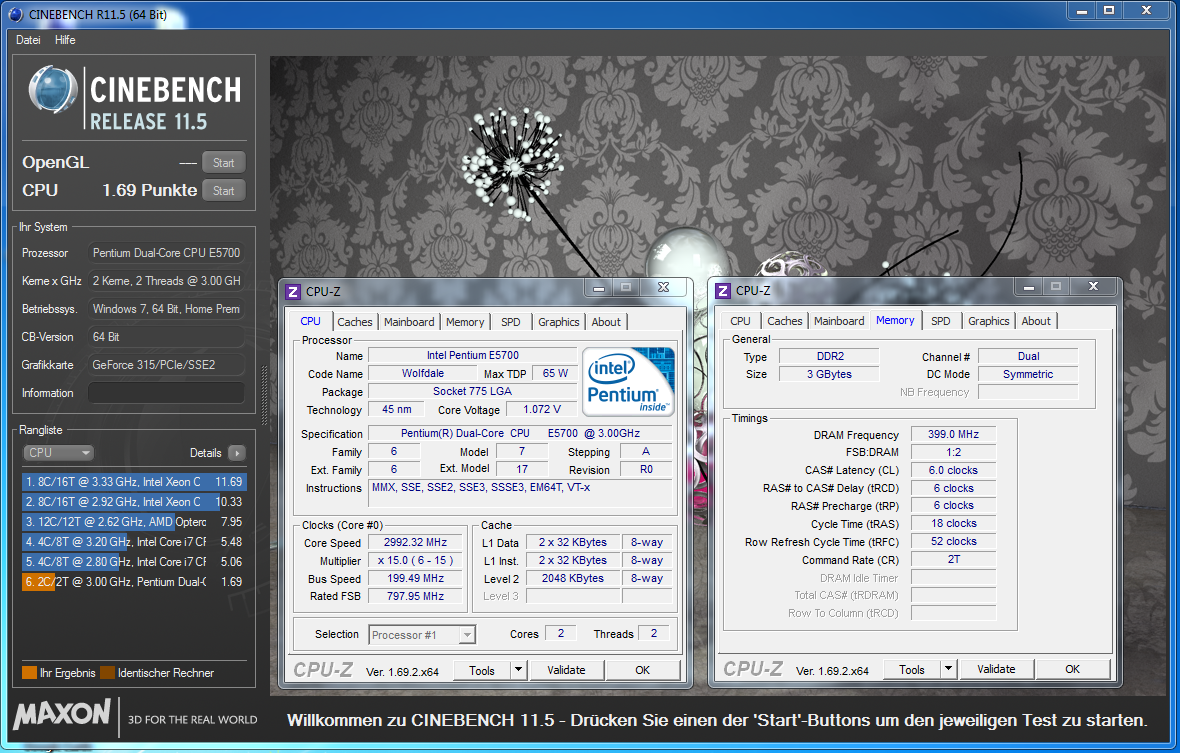Image resolution: width=1180 pixels, height=753 pixels.
Task: Switch to Memory tab in left CPU-Z window
Action: [465, 322]
